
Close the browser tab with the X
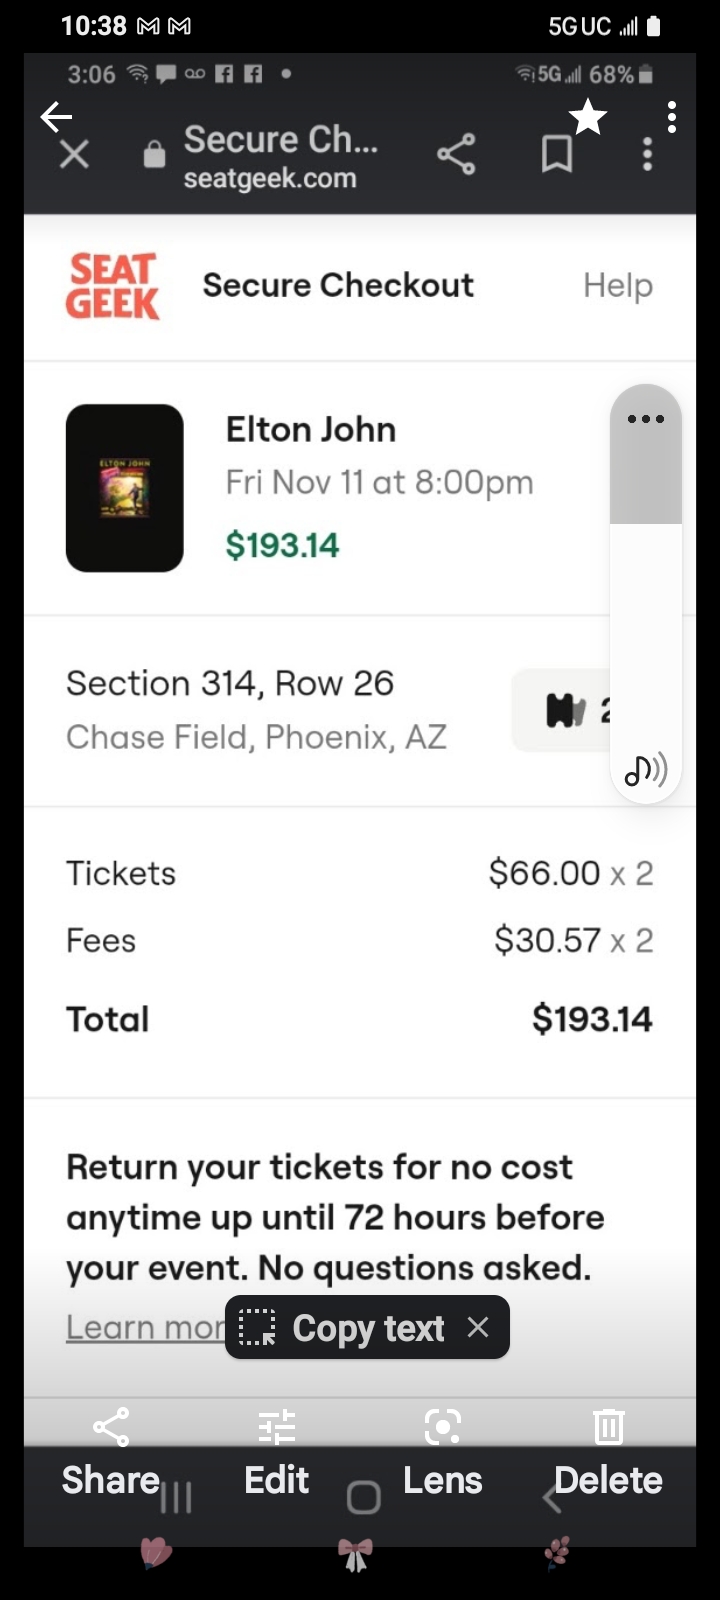pos(75,155)
